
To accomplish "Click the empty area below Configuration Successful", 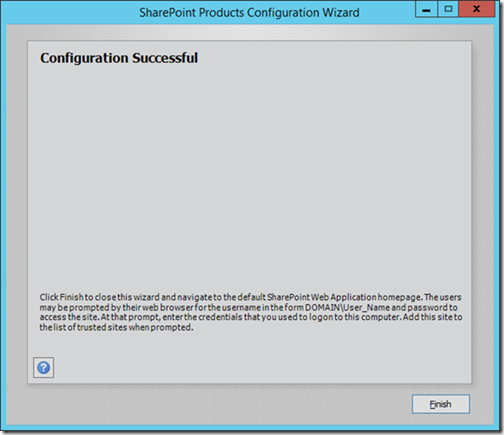I will coord(249,173).
